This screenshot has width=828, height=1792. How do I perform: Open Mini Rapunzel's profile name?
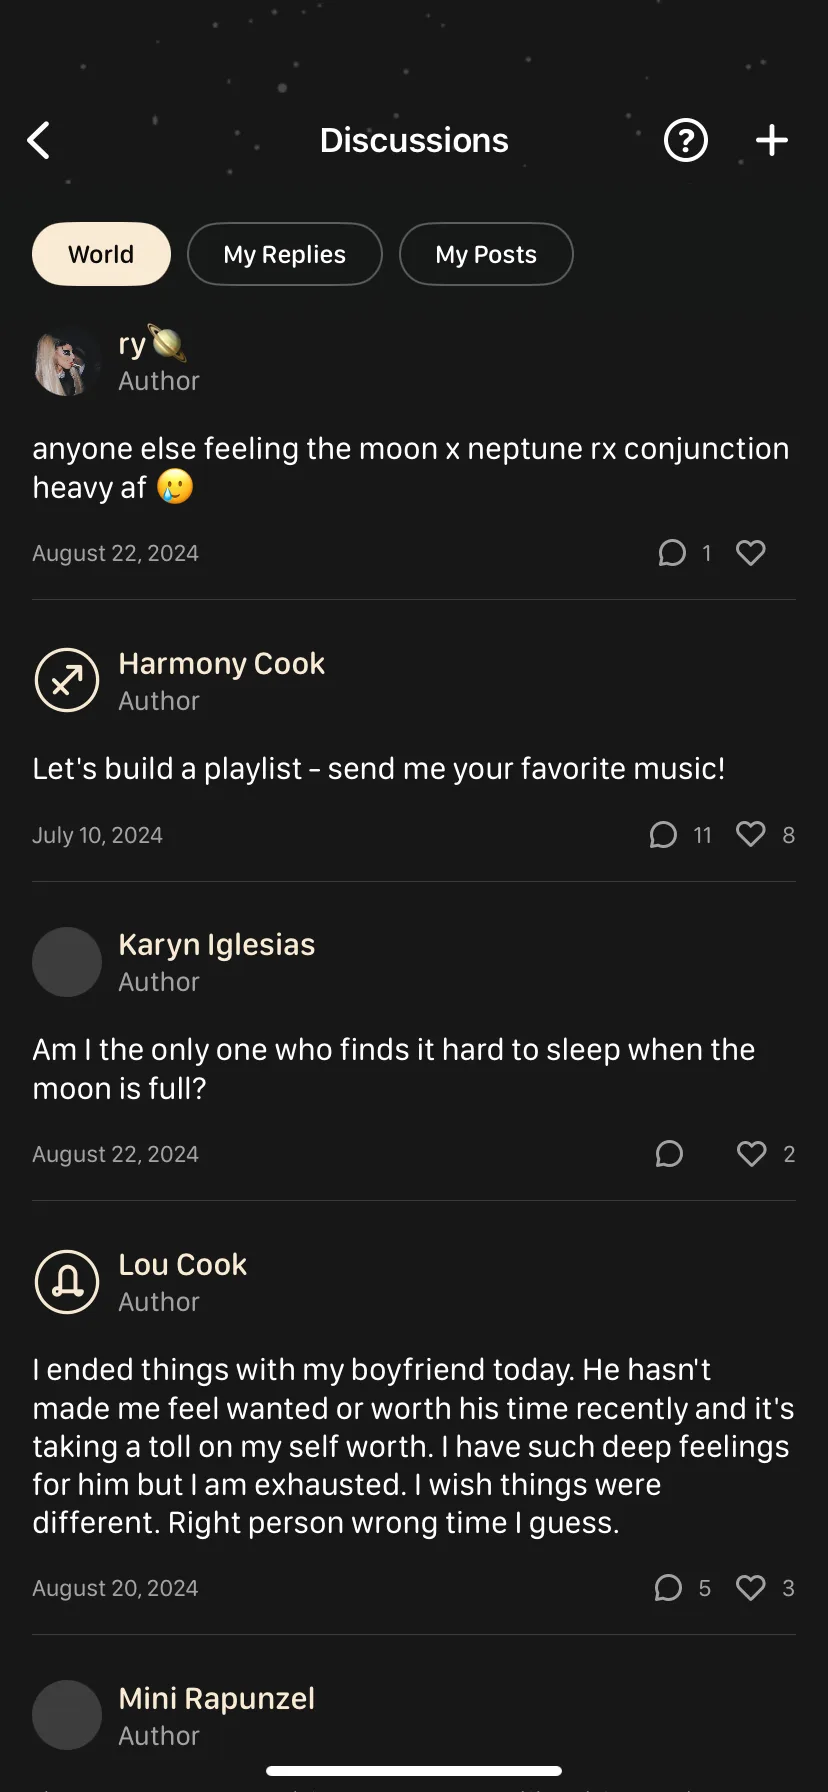click(x=216, y=1698)
